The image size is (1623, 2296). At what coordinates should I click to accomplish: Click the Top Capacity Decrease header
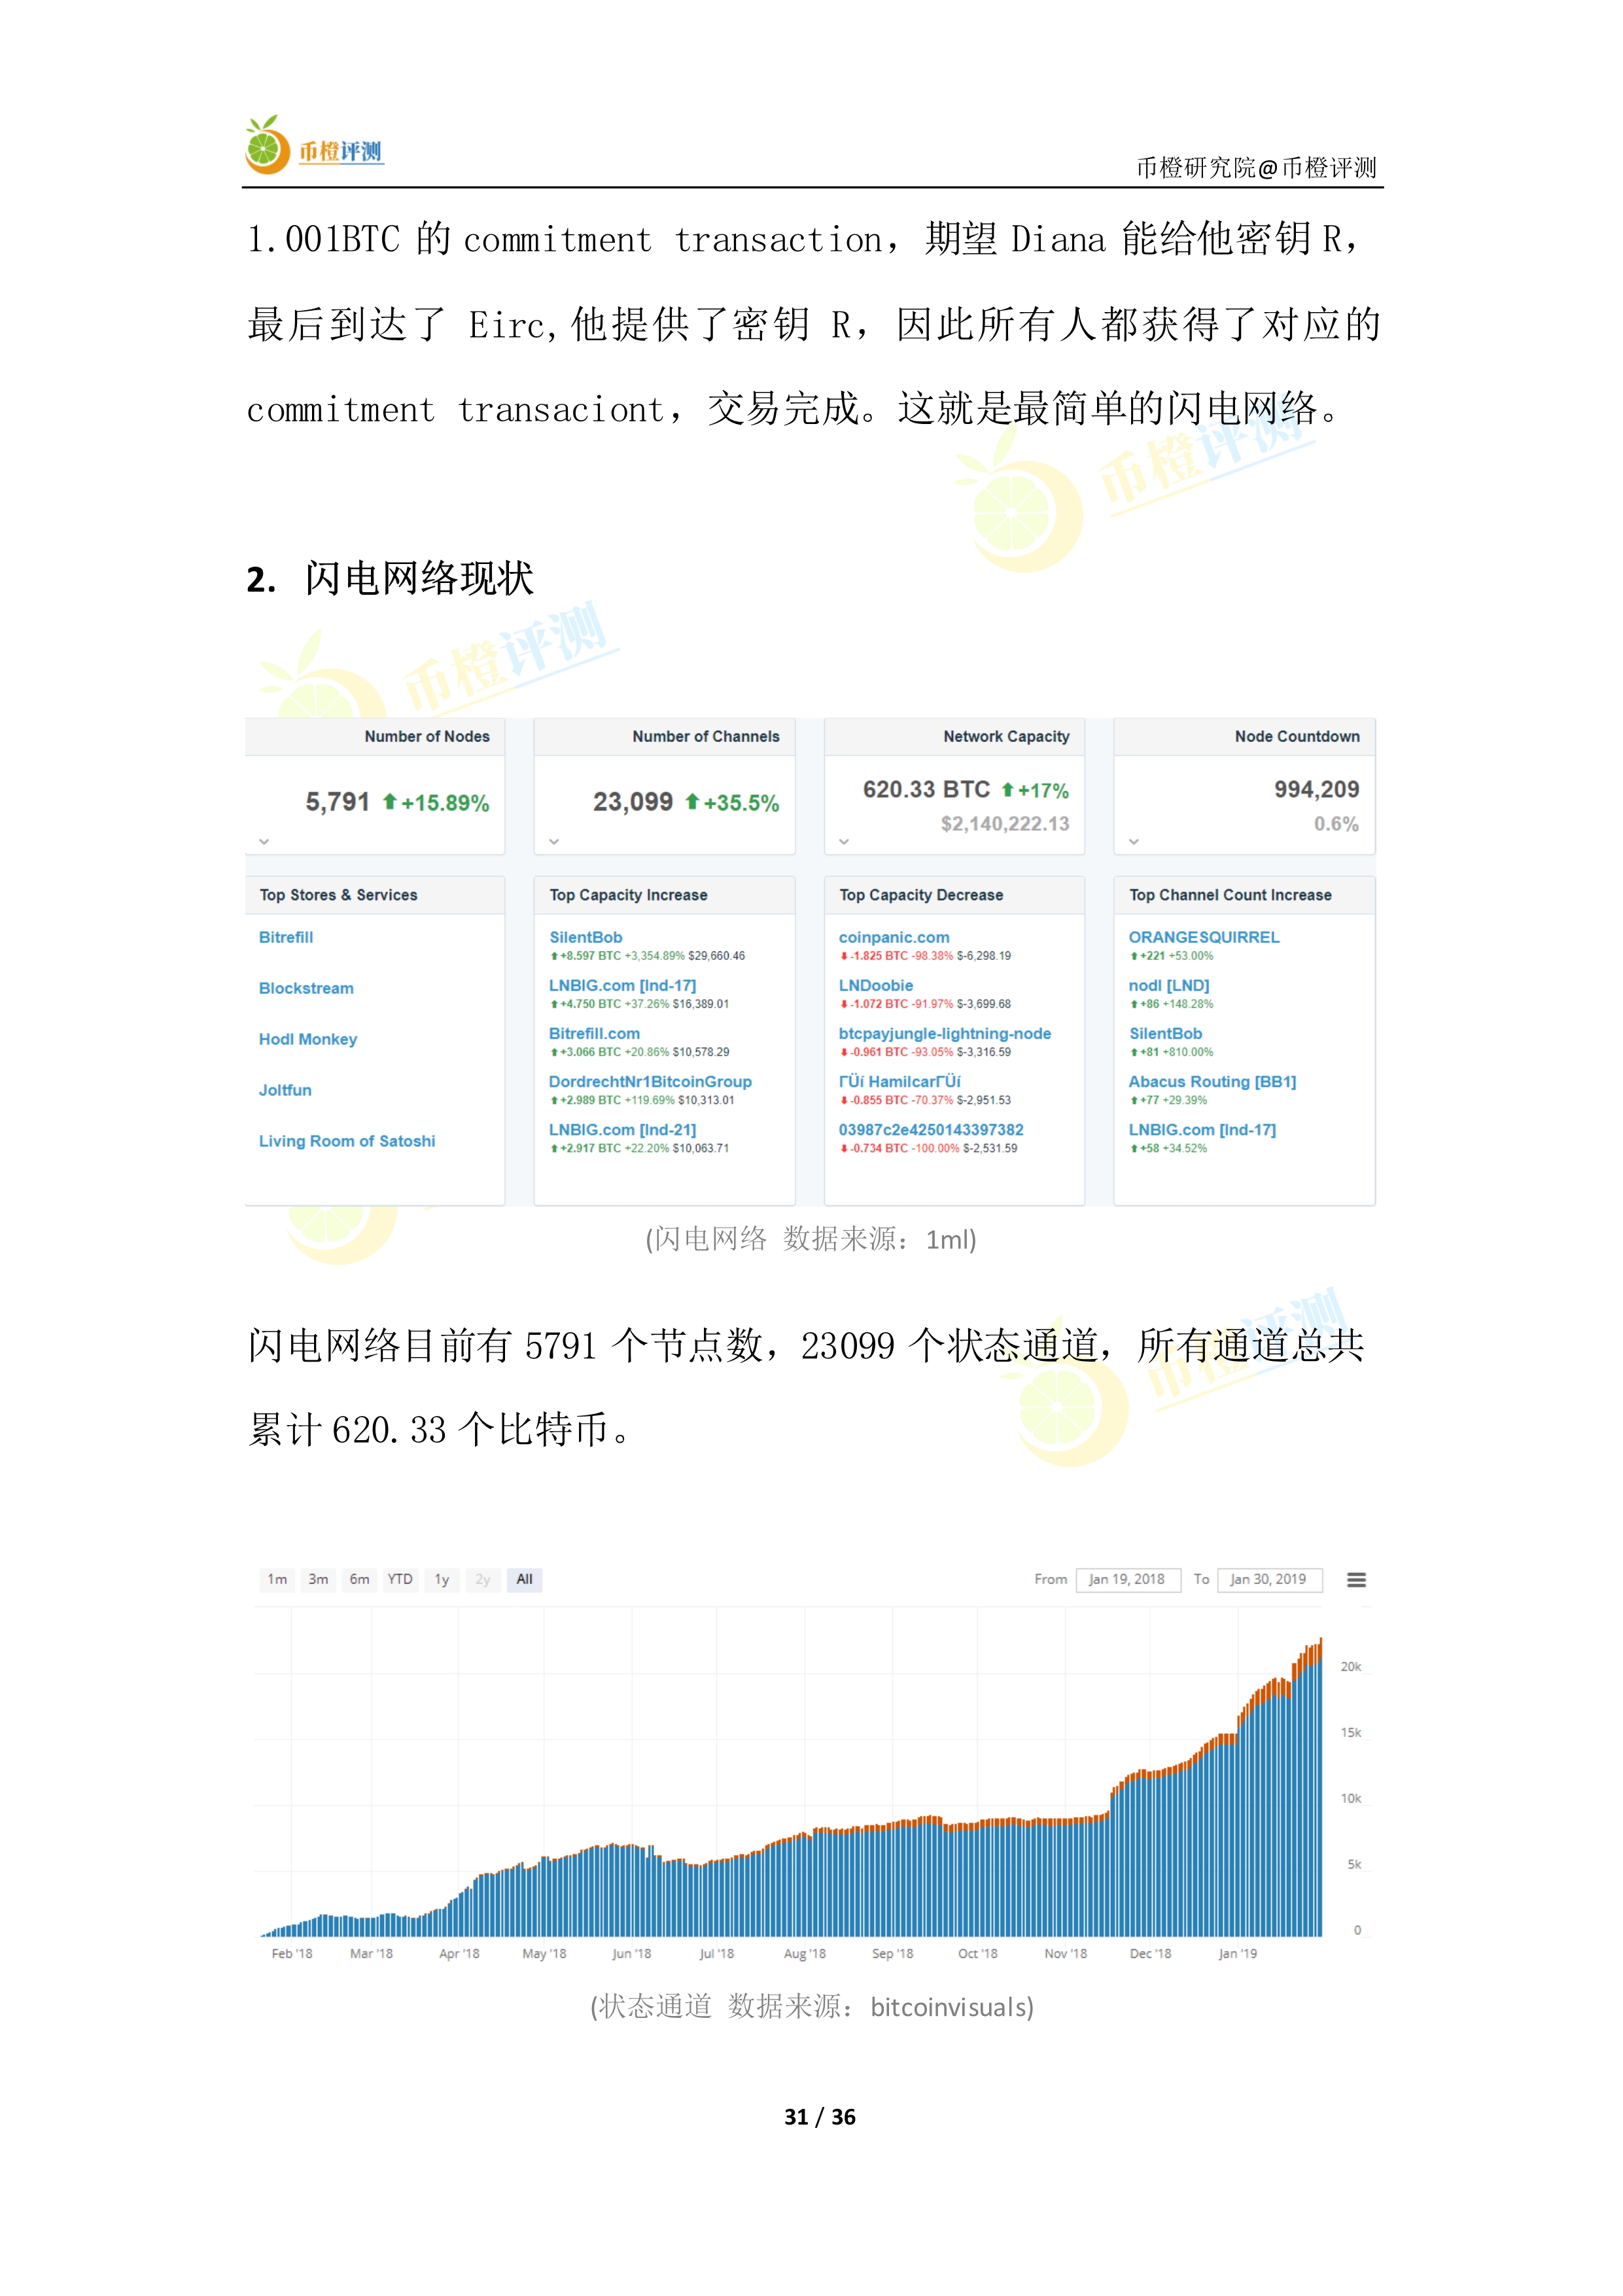921,895
